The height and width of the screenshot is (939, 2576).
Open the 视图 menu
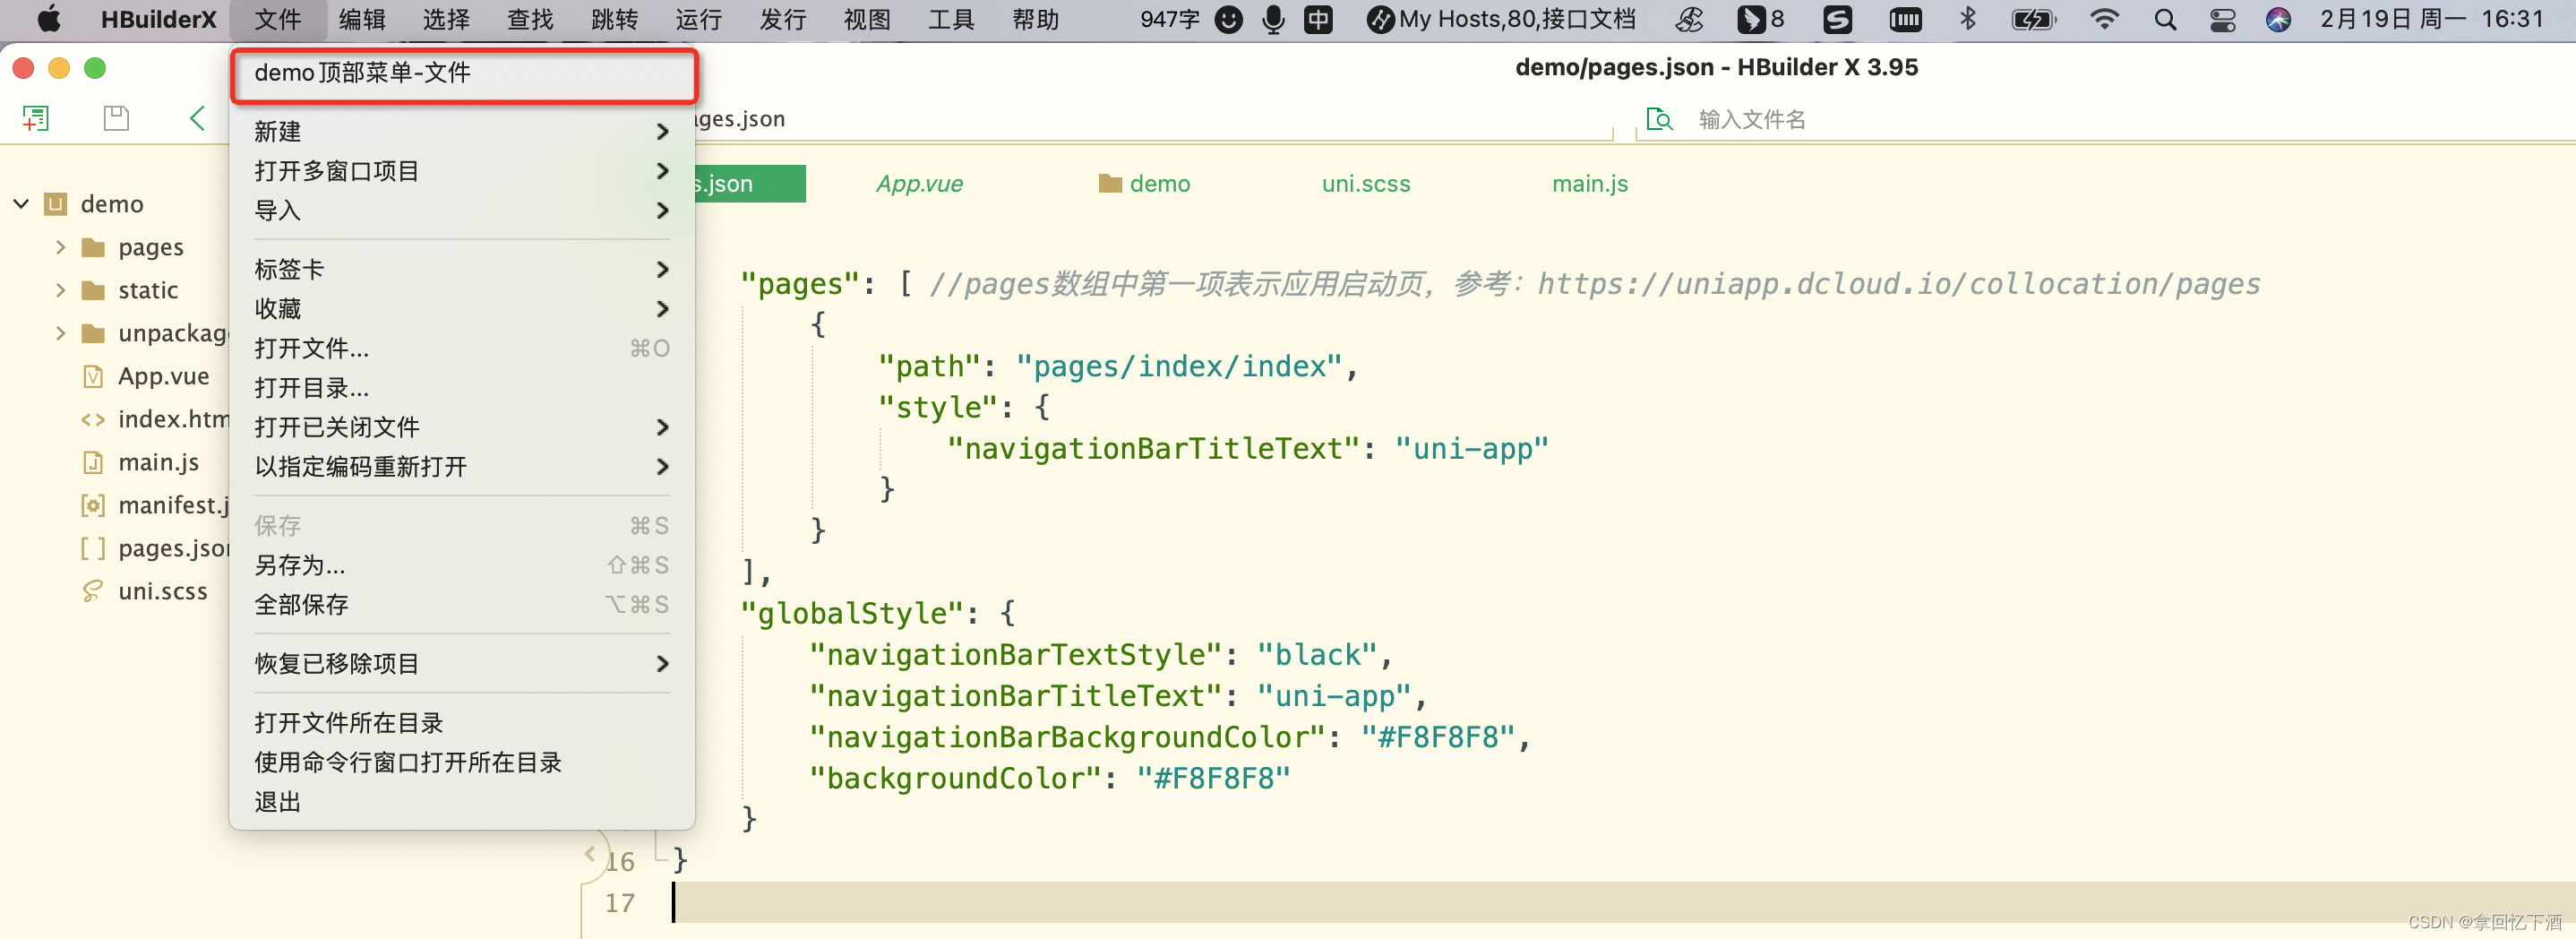pyautogui.click(x=867, y=19)
